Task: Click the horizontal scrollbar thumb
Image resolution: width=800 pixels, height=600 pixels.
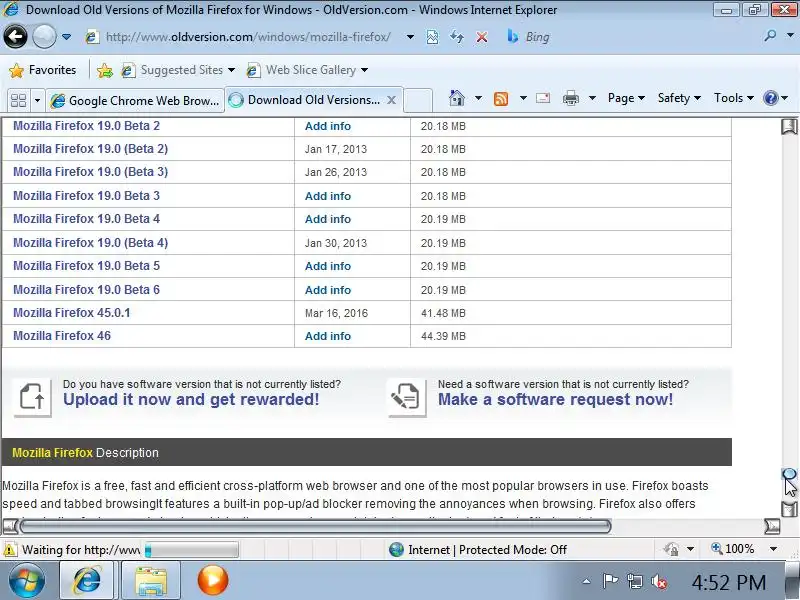Action: [x=315, y=526]
